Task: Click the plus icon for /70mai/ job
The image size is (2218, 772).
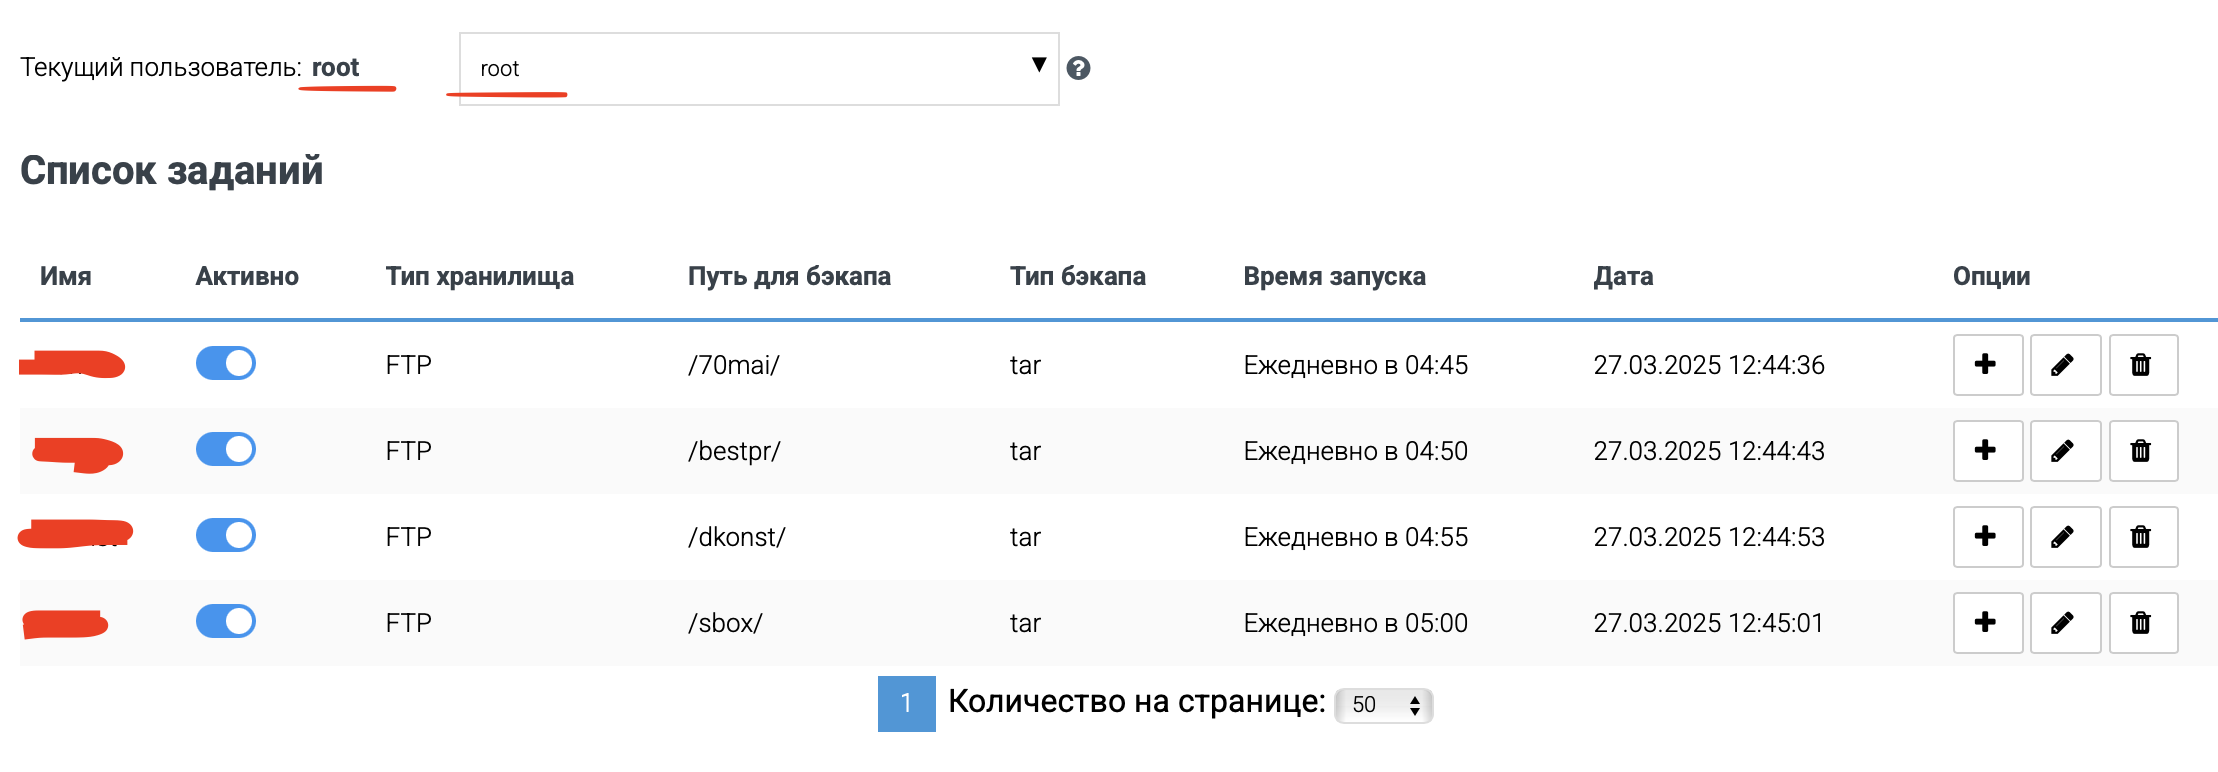Action: (1988, 365)
